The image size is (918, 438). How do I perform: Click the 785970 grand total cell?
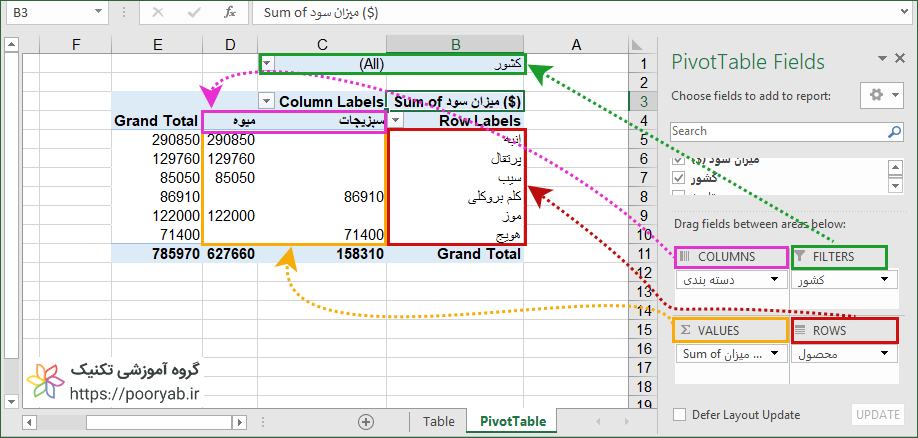(x=157, y=254)
